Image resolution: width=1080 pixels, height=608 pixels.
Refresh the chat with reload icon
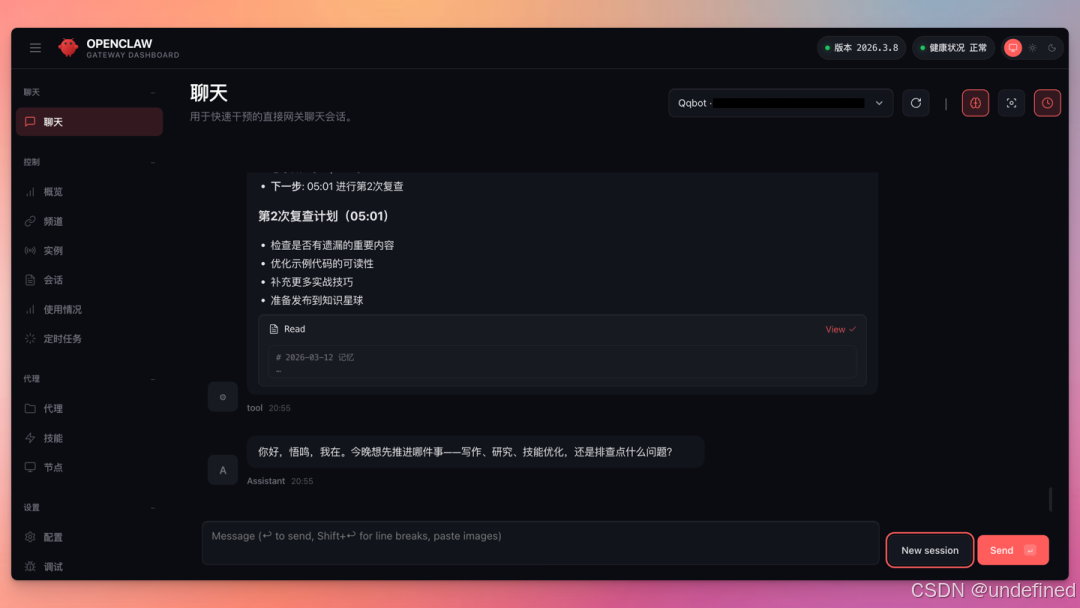(x=916, y=103)
